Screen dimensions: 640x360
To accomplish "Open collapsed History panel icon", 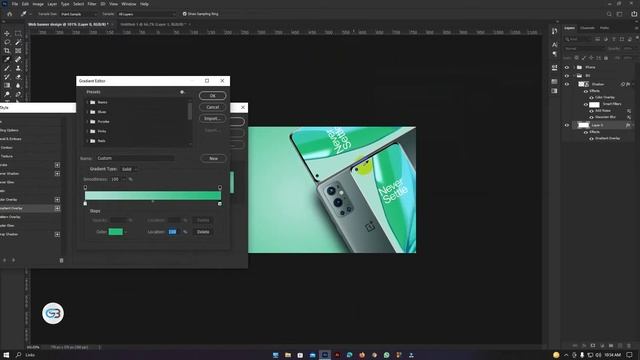I will pyautogui.click(x=554, y=31).
